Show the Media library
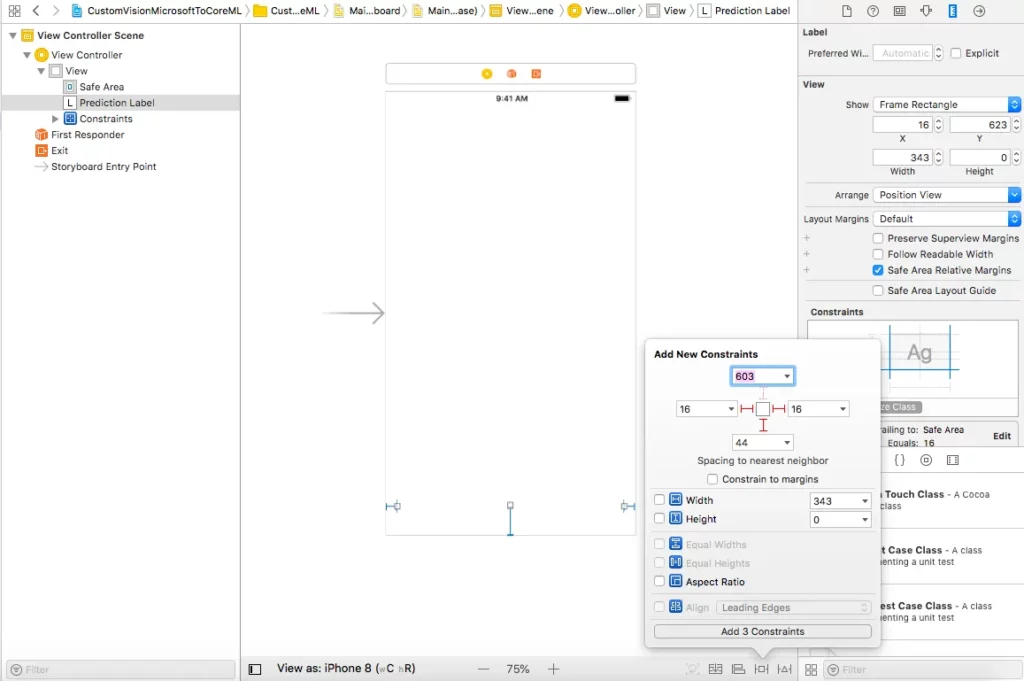This screenshot has width=1024, height=681. [953, 460]
